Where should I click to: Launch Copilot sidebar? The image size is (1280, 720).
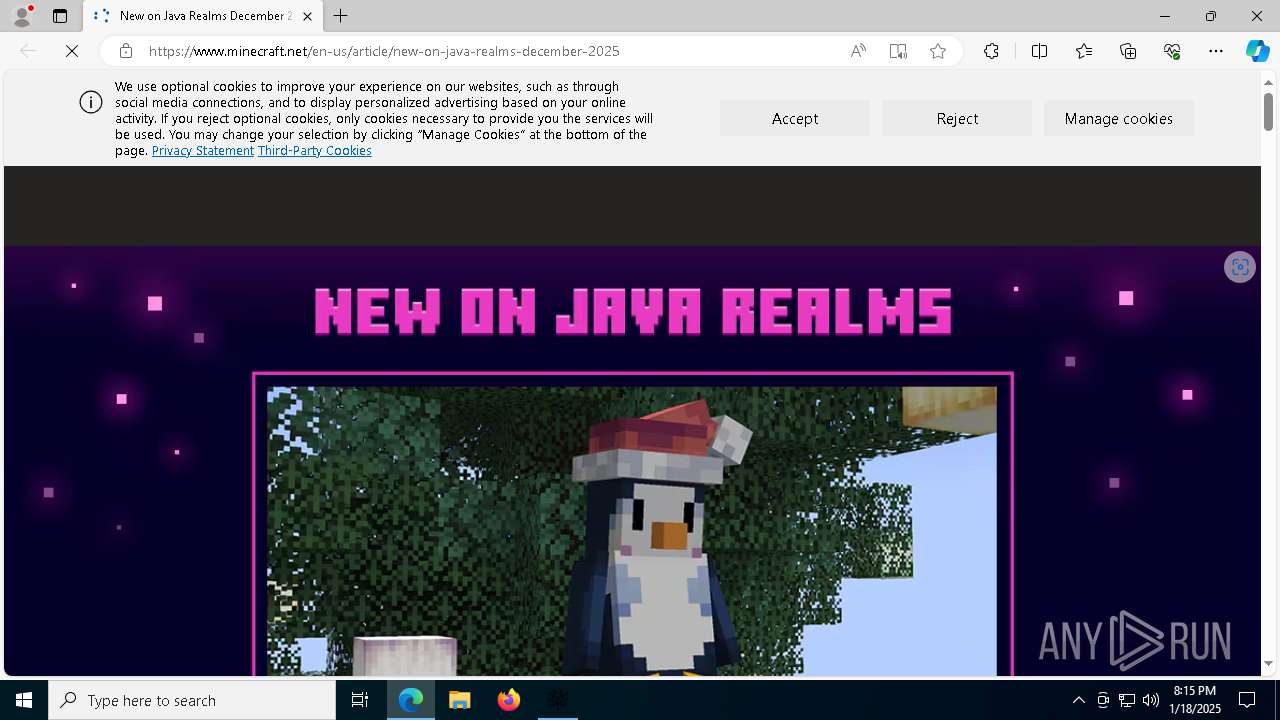[1257, 51]
